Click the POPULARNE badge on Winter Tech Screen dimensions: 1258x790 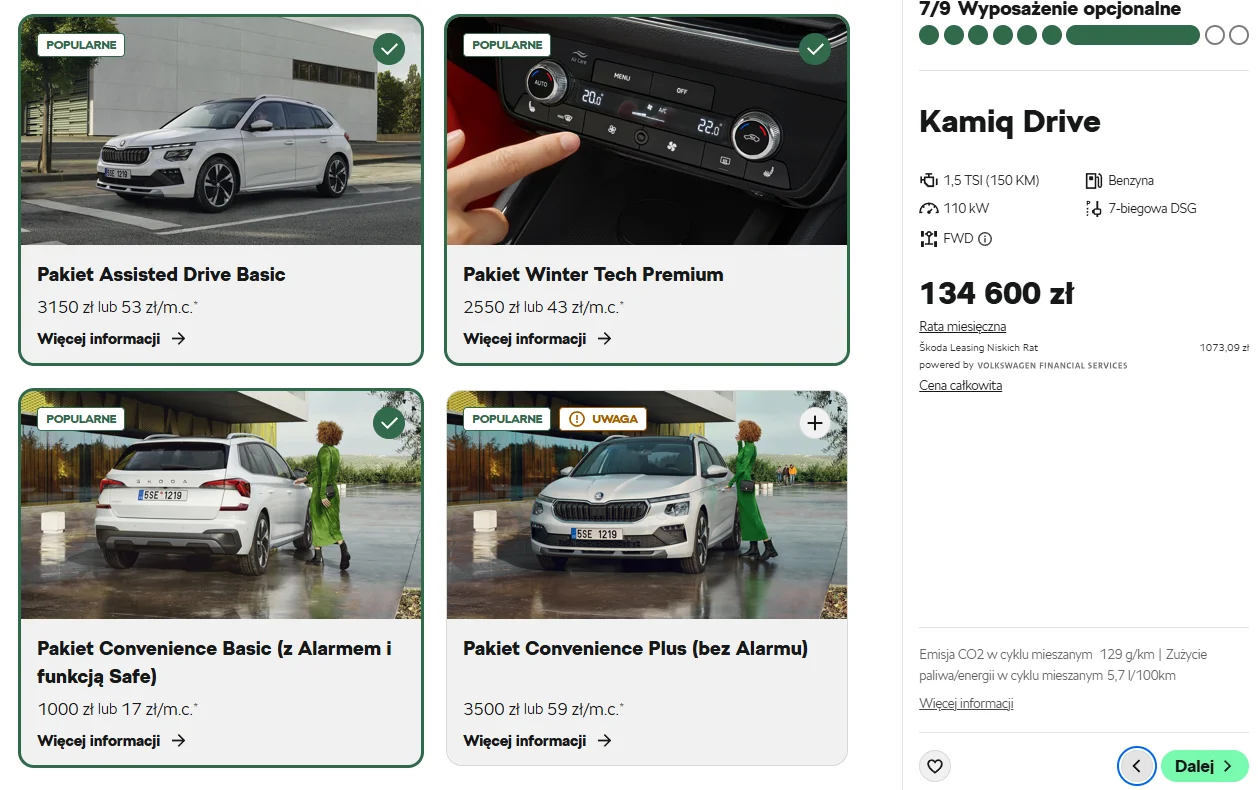point(507,45)
